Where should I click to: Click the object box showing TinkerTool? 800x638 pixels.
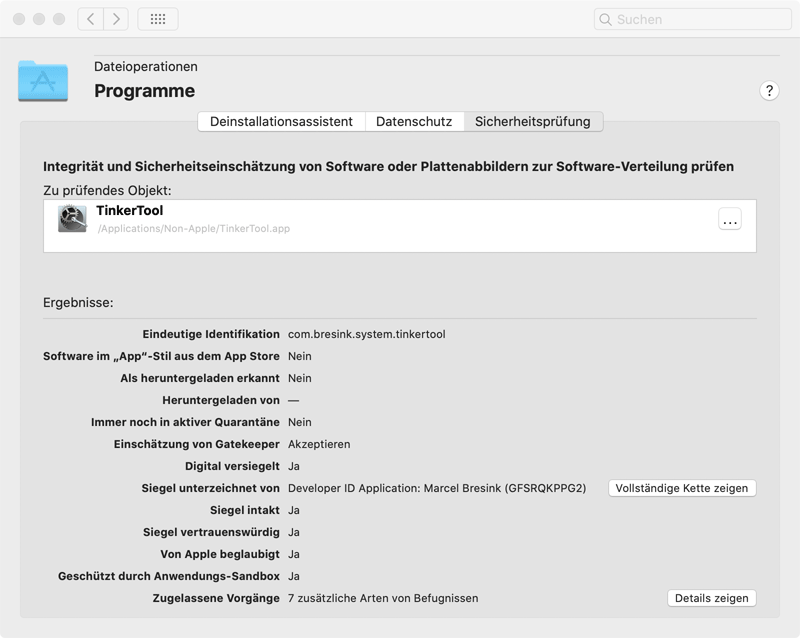click(399, 226)
